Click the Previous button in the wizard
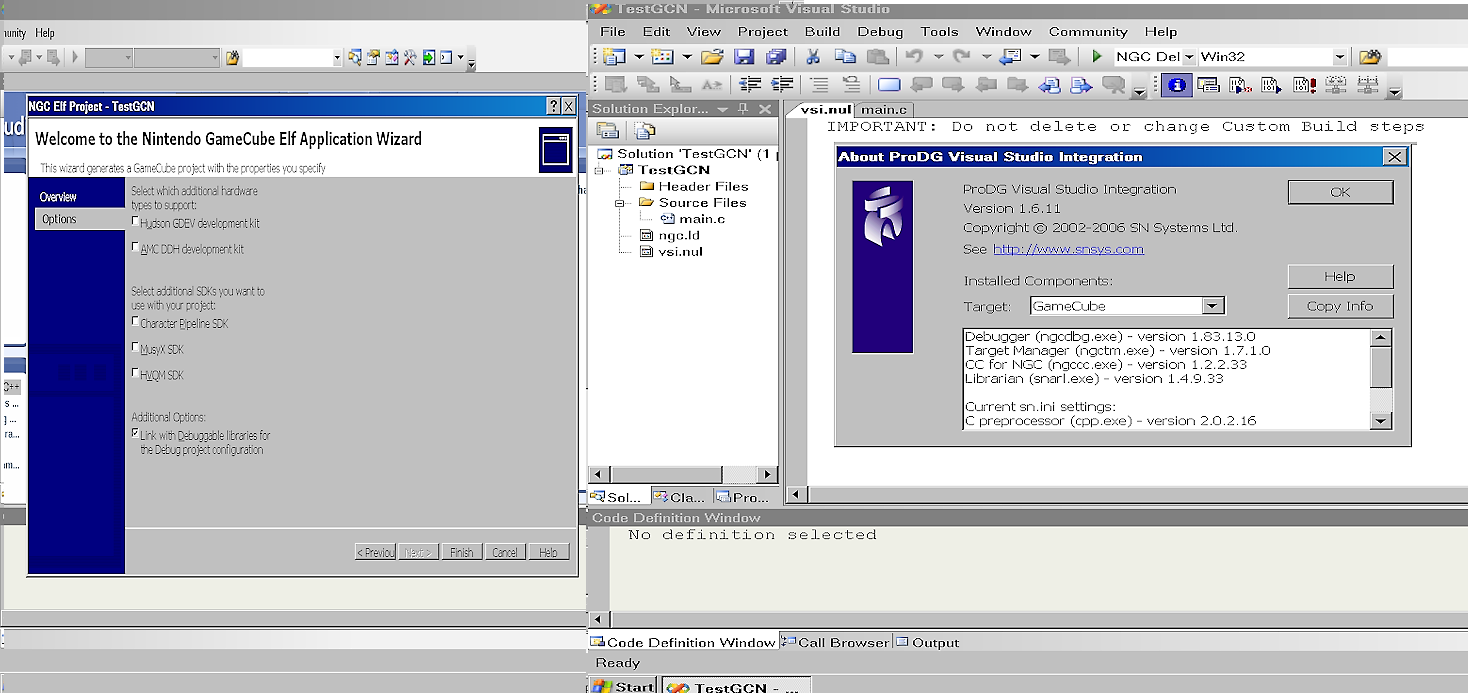This screenshot has height=693, width=1468. click(x=375, y=552)
